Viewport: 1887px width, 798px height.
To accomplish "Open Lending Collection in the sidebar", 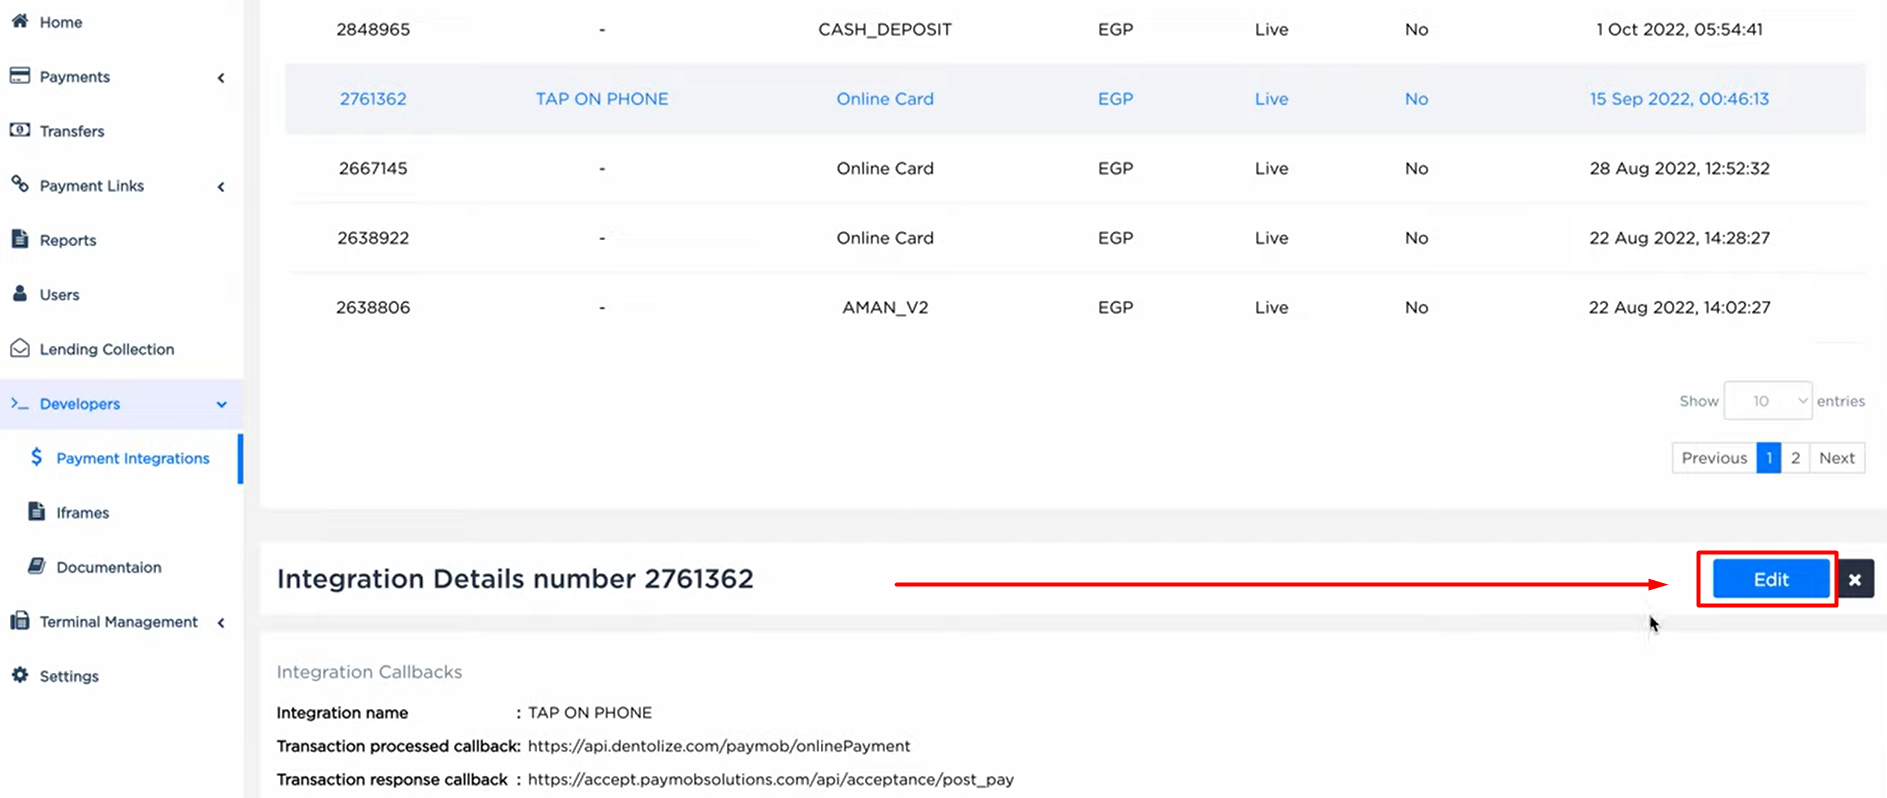I will click(107, 349).
